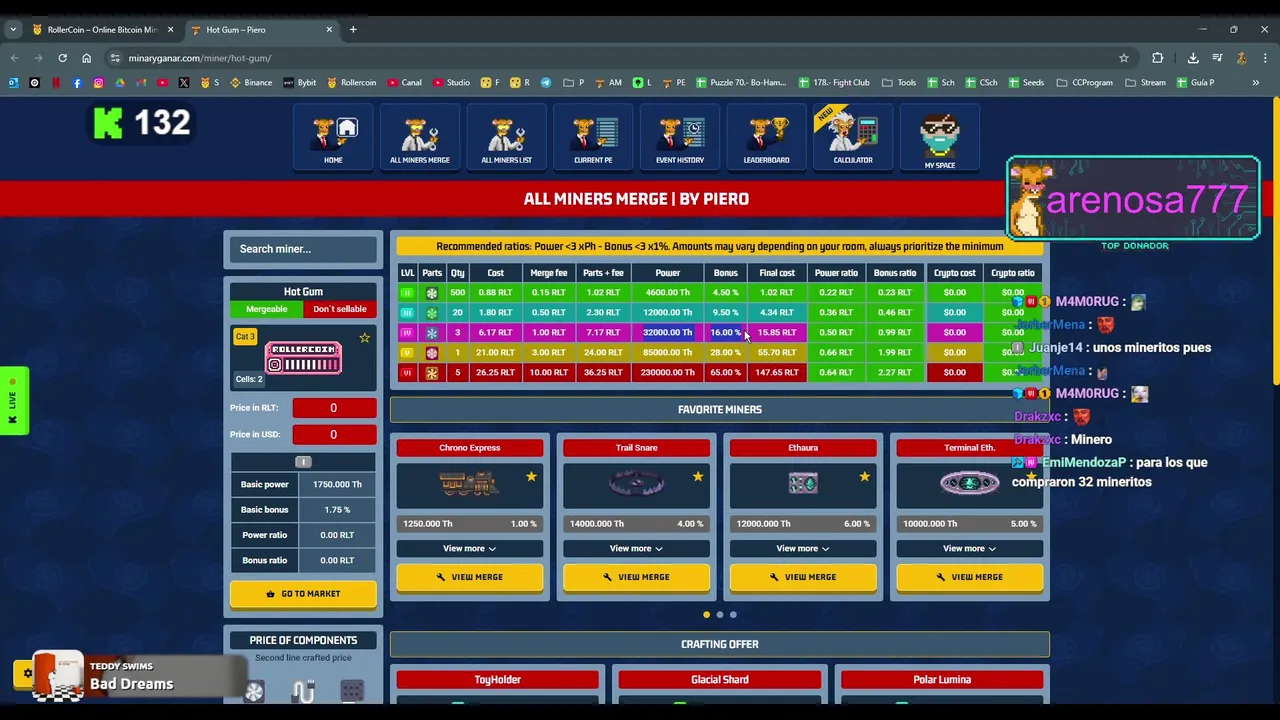Image resolution: width=1280 pixels, height=720 pixels.
Task: Click the Price in RLT field
Action: point(334,408)
